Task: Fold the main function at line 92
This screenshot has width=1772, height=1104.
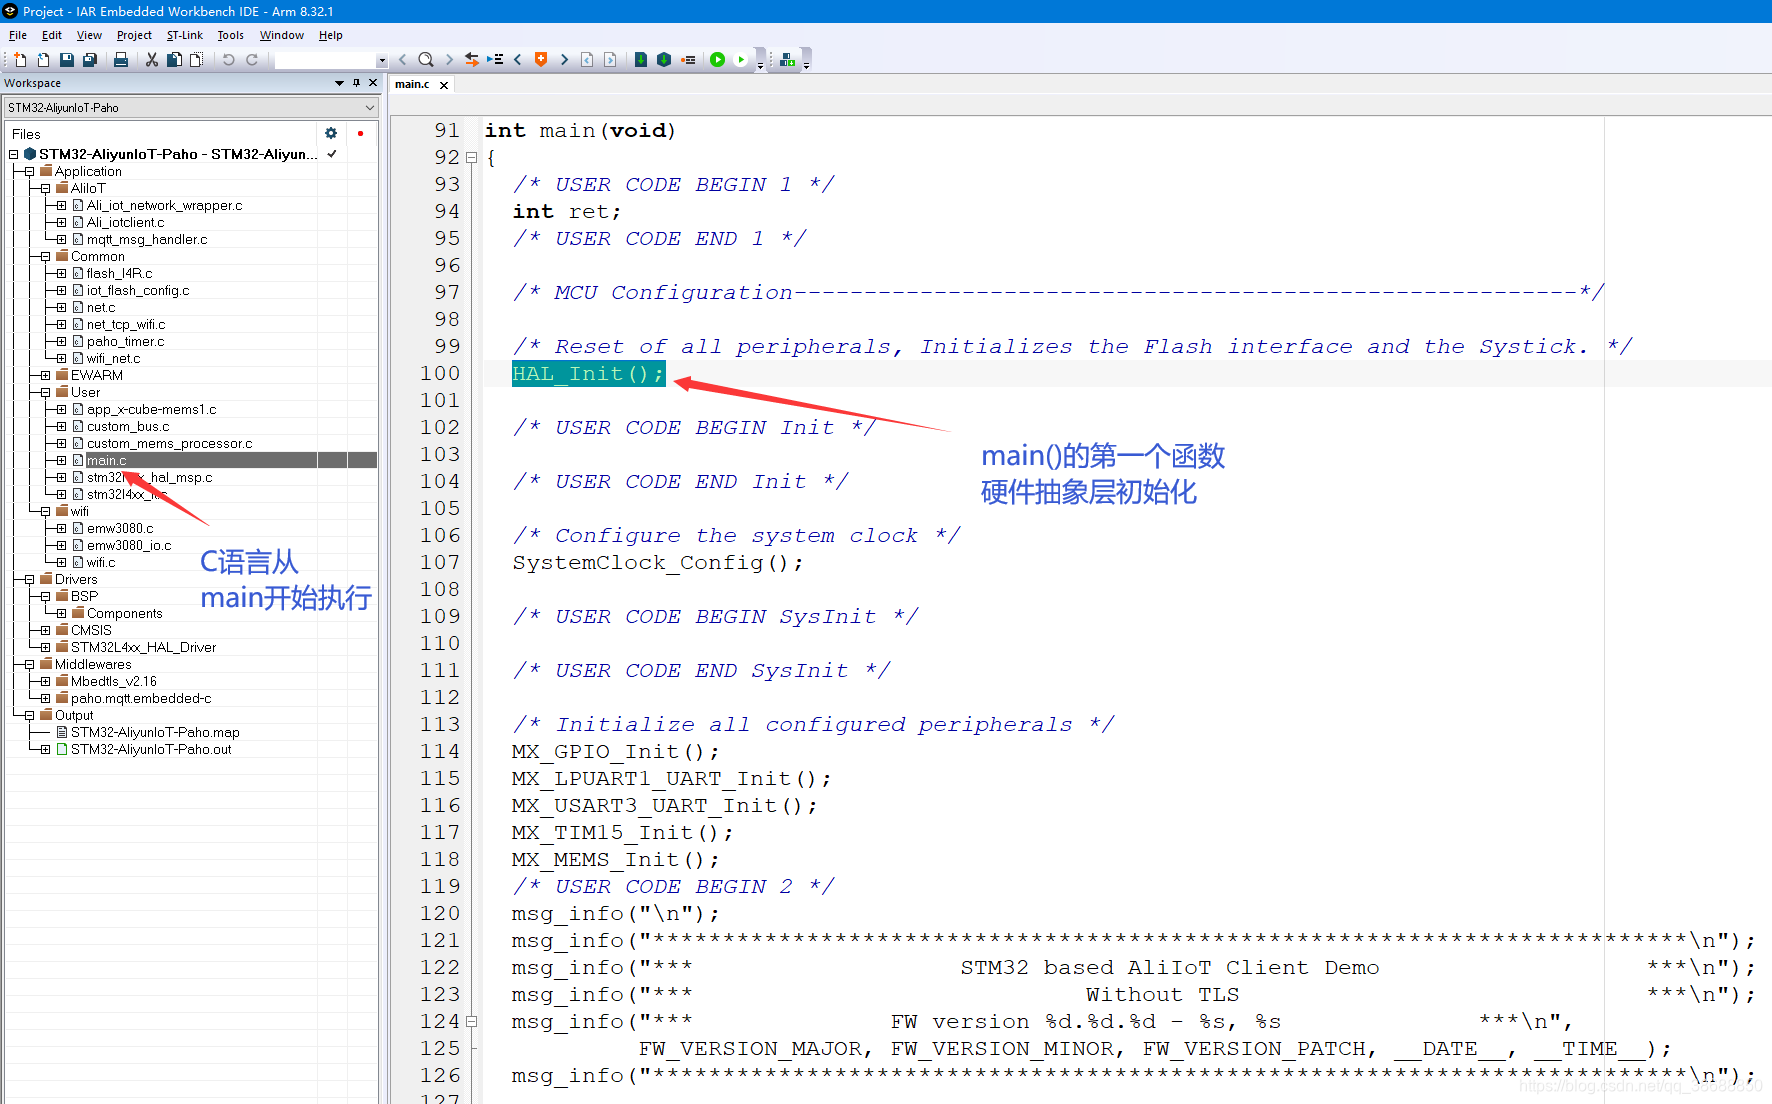Action: (x=471, y=158)
